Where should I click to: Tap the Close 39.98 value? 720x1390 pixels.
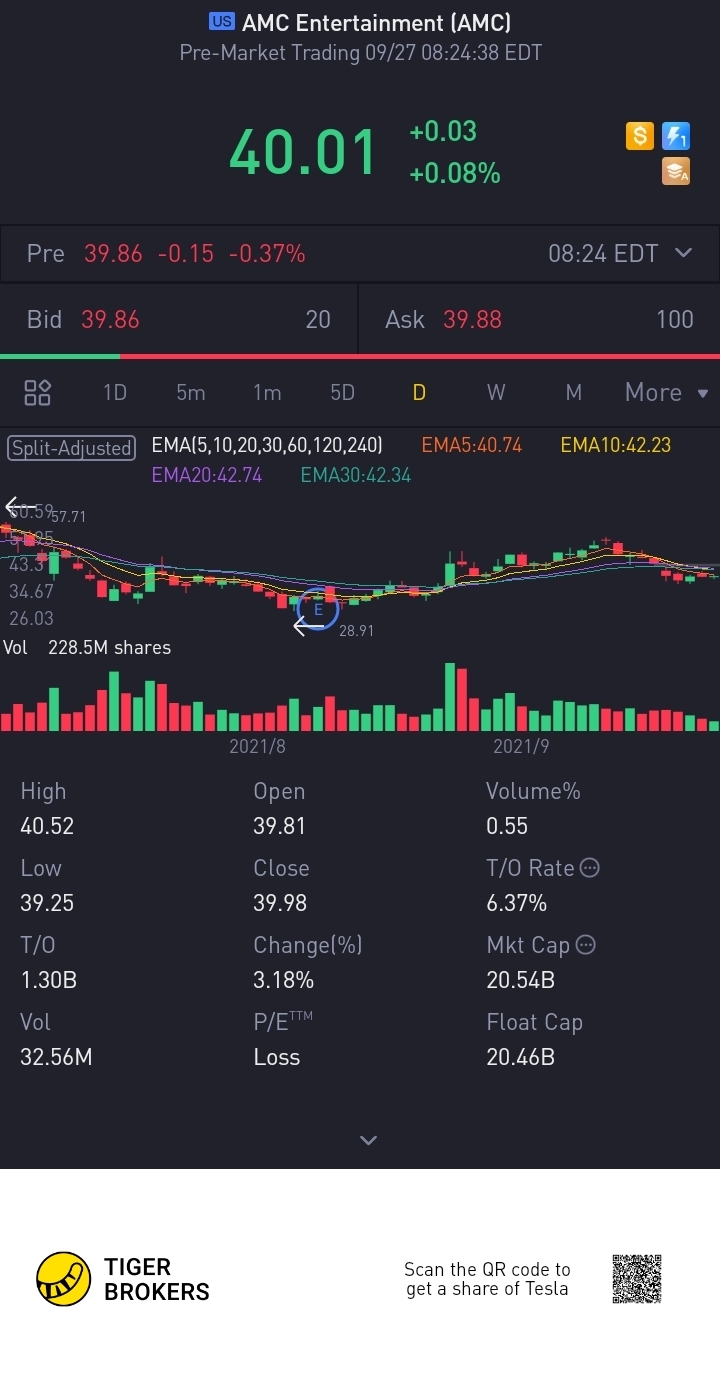pos(281,903)
